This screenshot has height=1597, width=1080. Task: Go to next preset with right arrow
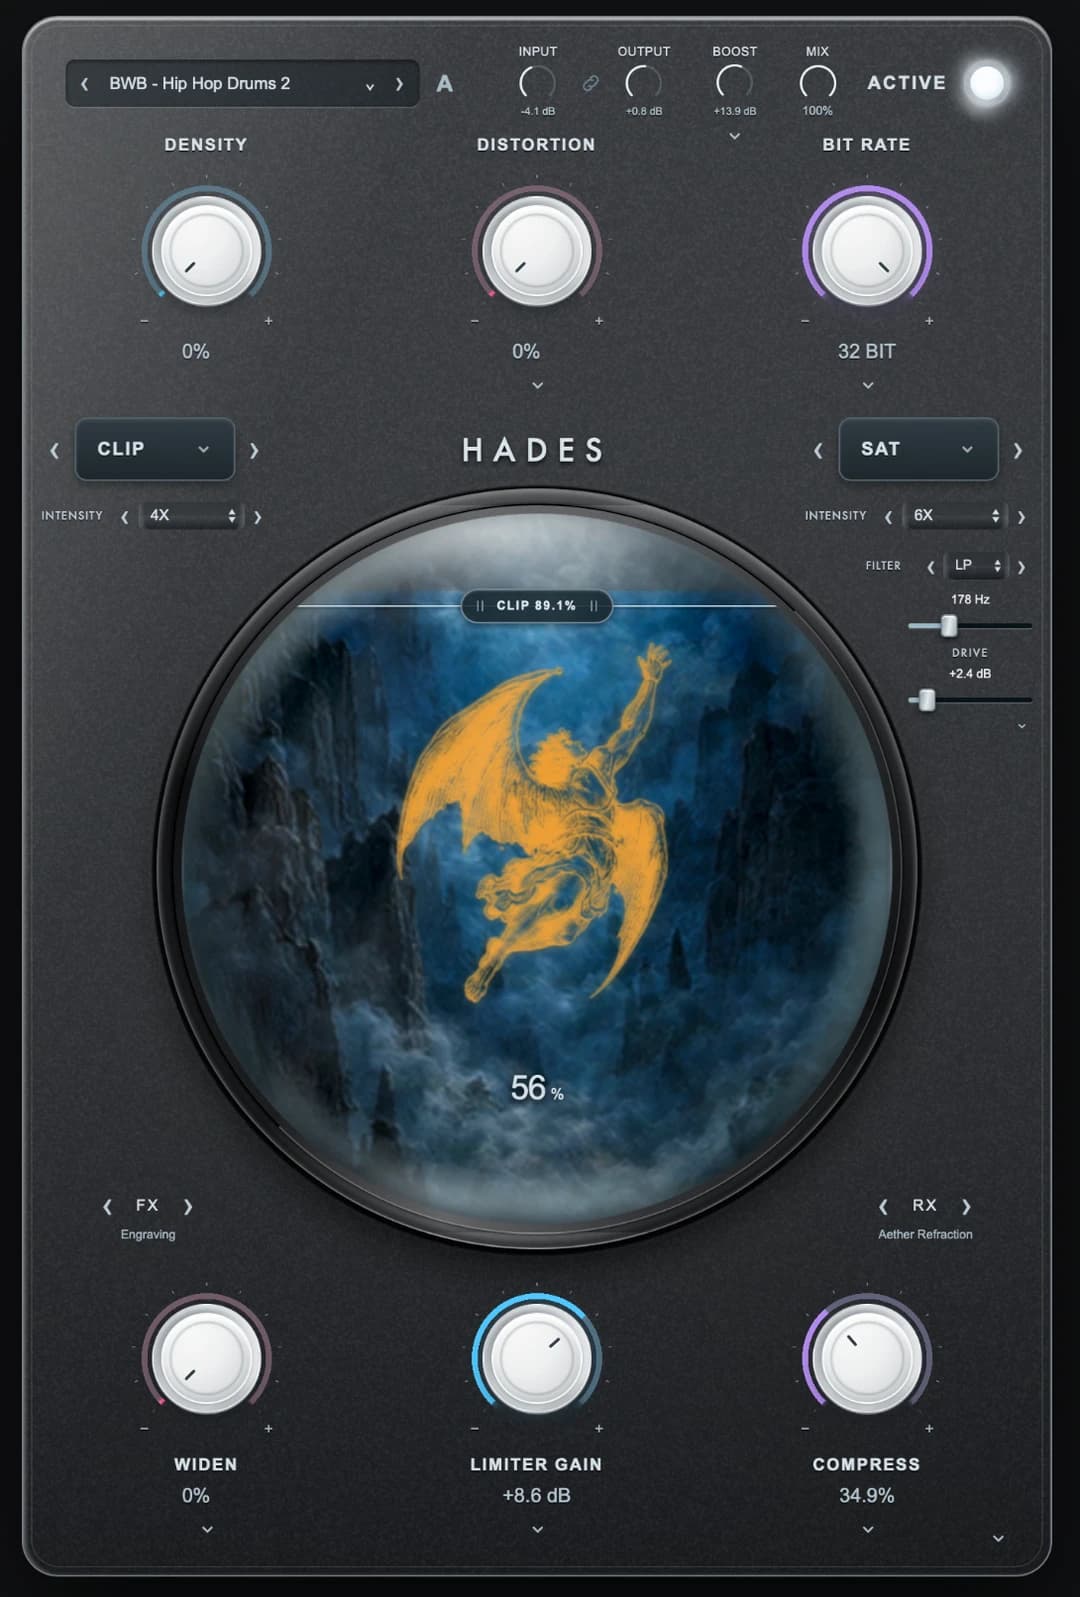point(400,84)
